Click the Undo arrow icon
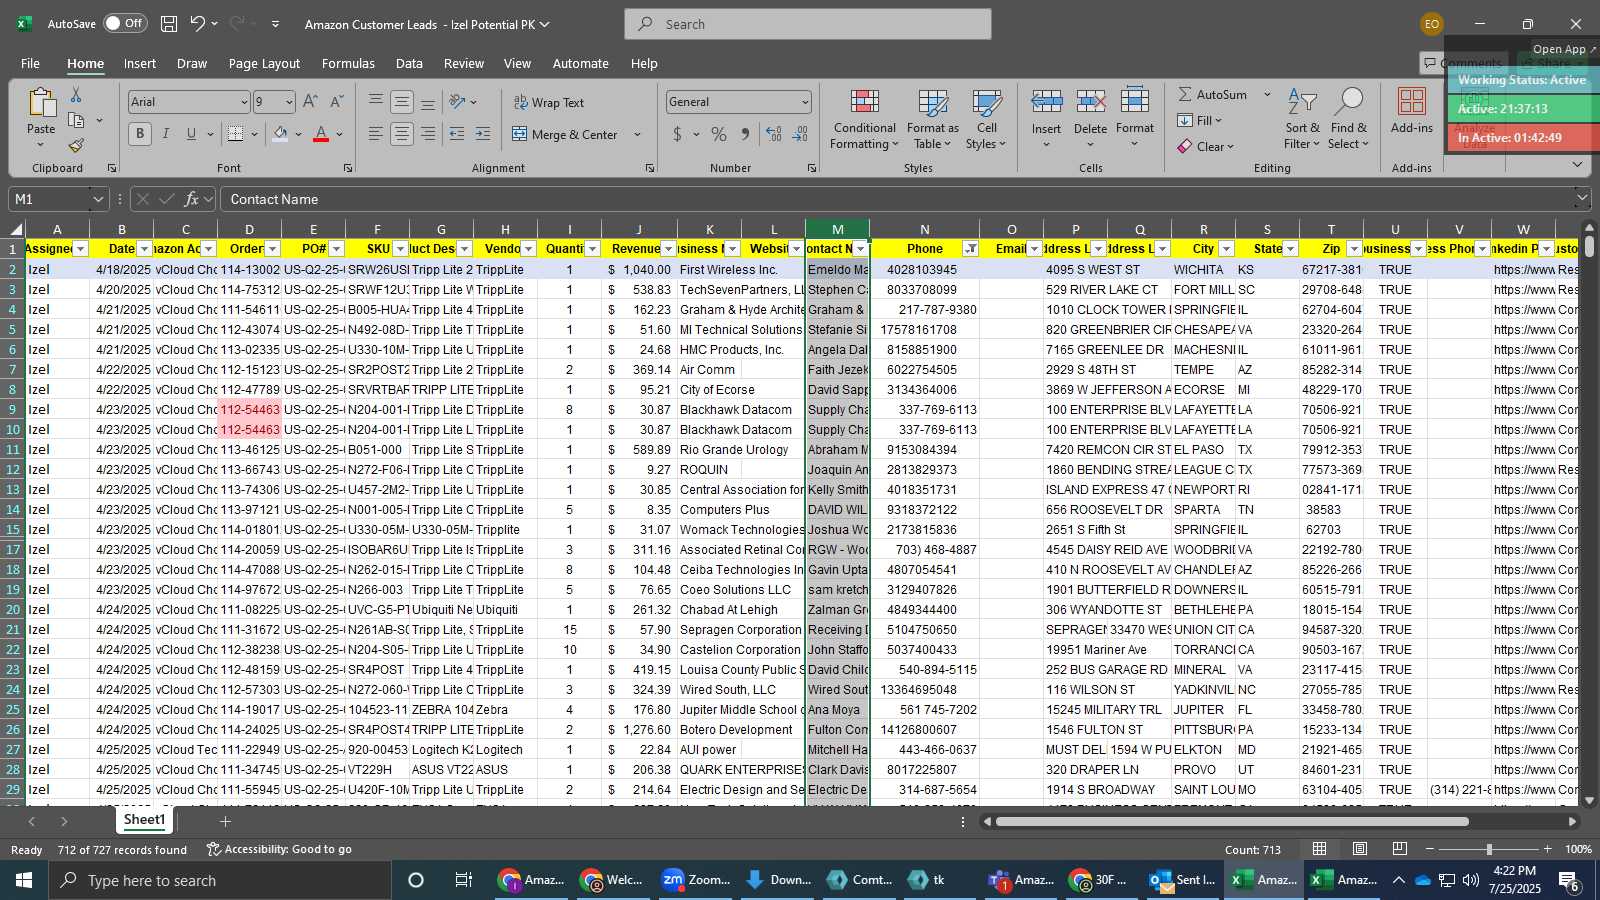1600x900 pixels. pos(198,23)
